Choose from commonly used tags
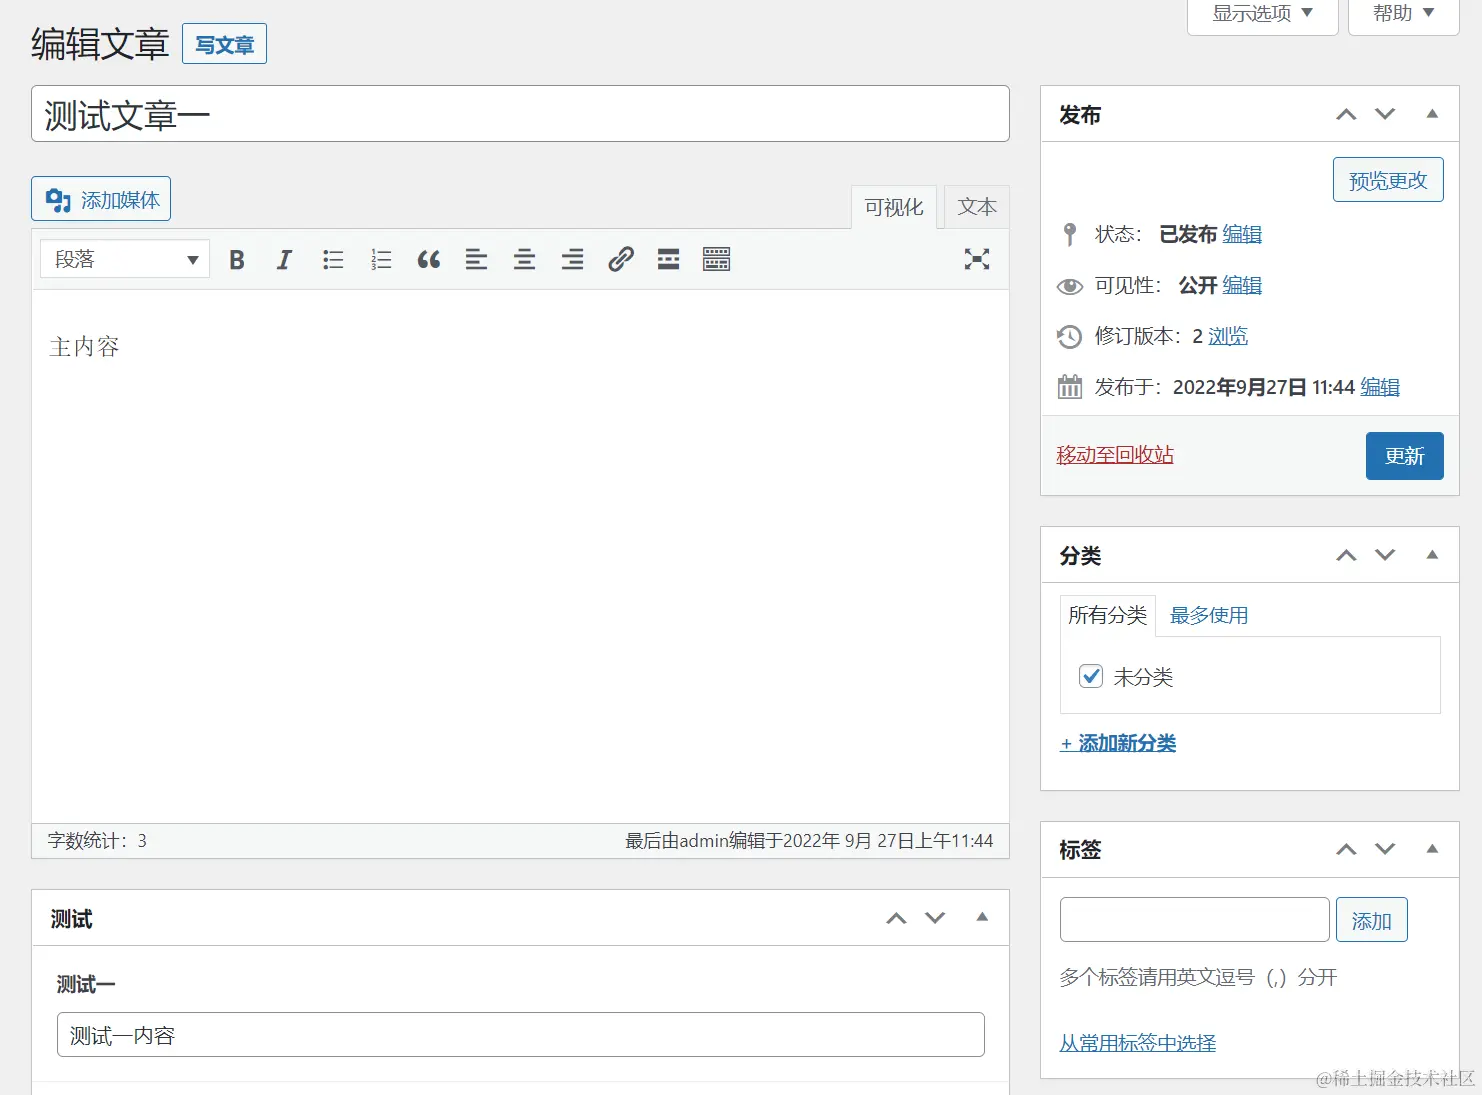Image resolution: width=1482 pixels, height=1095 pixels. click(1138, 1043)
